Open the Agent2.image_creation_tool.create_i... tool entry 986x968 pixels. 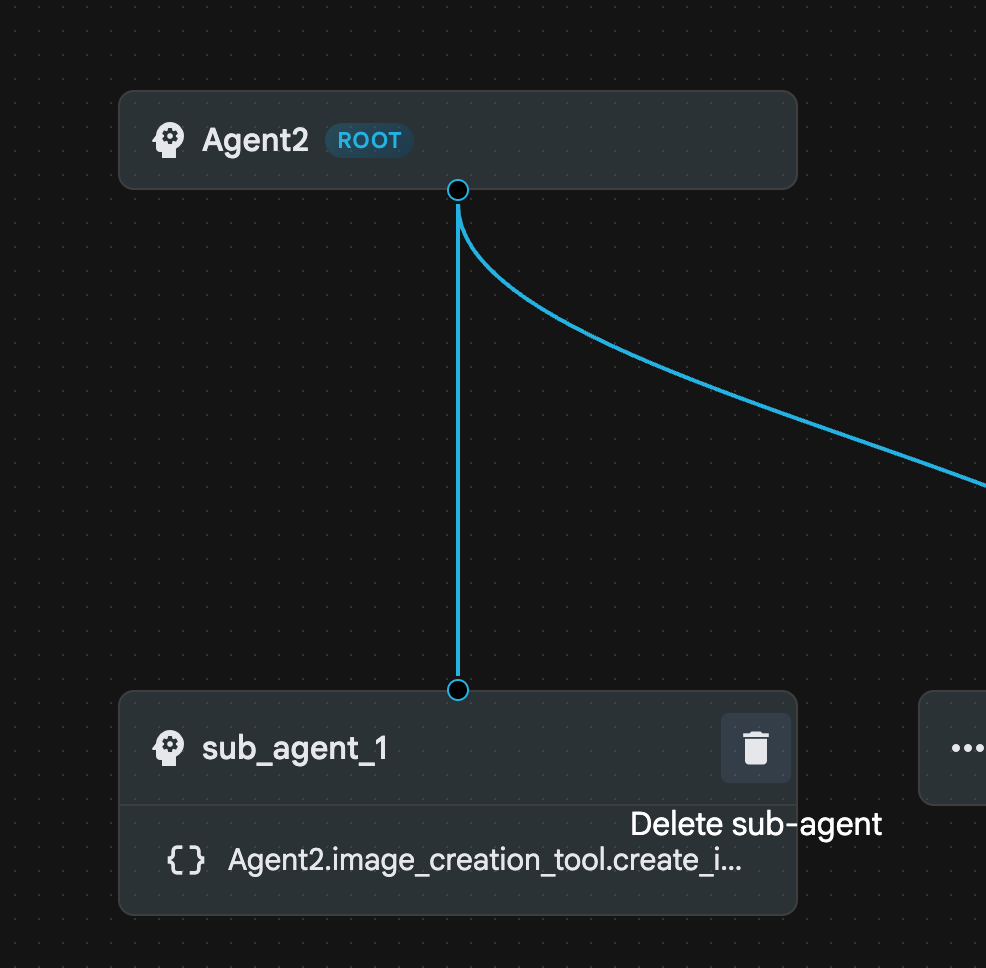click(x=485, y=860)
